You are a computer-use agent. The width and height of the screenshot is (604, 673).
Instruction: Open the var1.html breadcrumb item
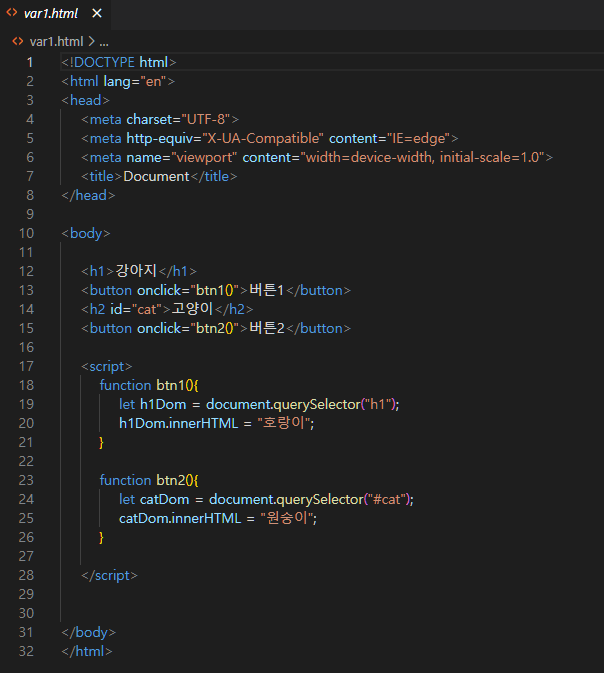click(56, 42)
